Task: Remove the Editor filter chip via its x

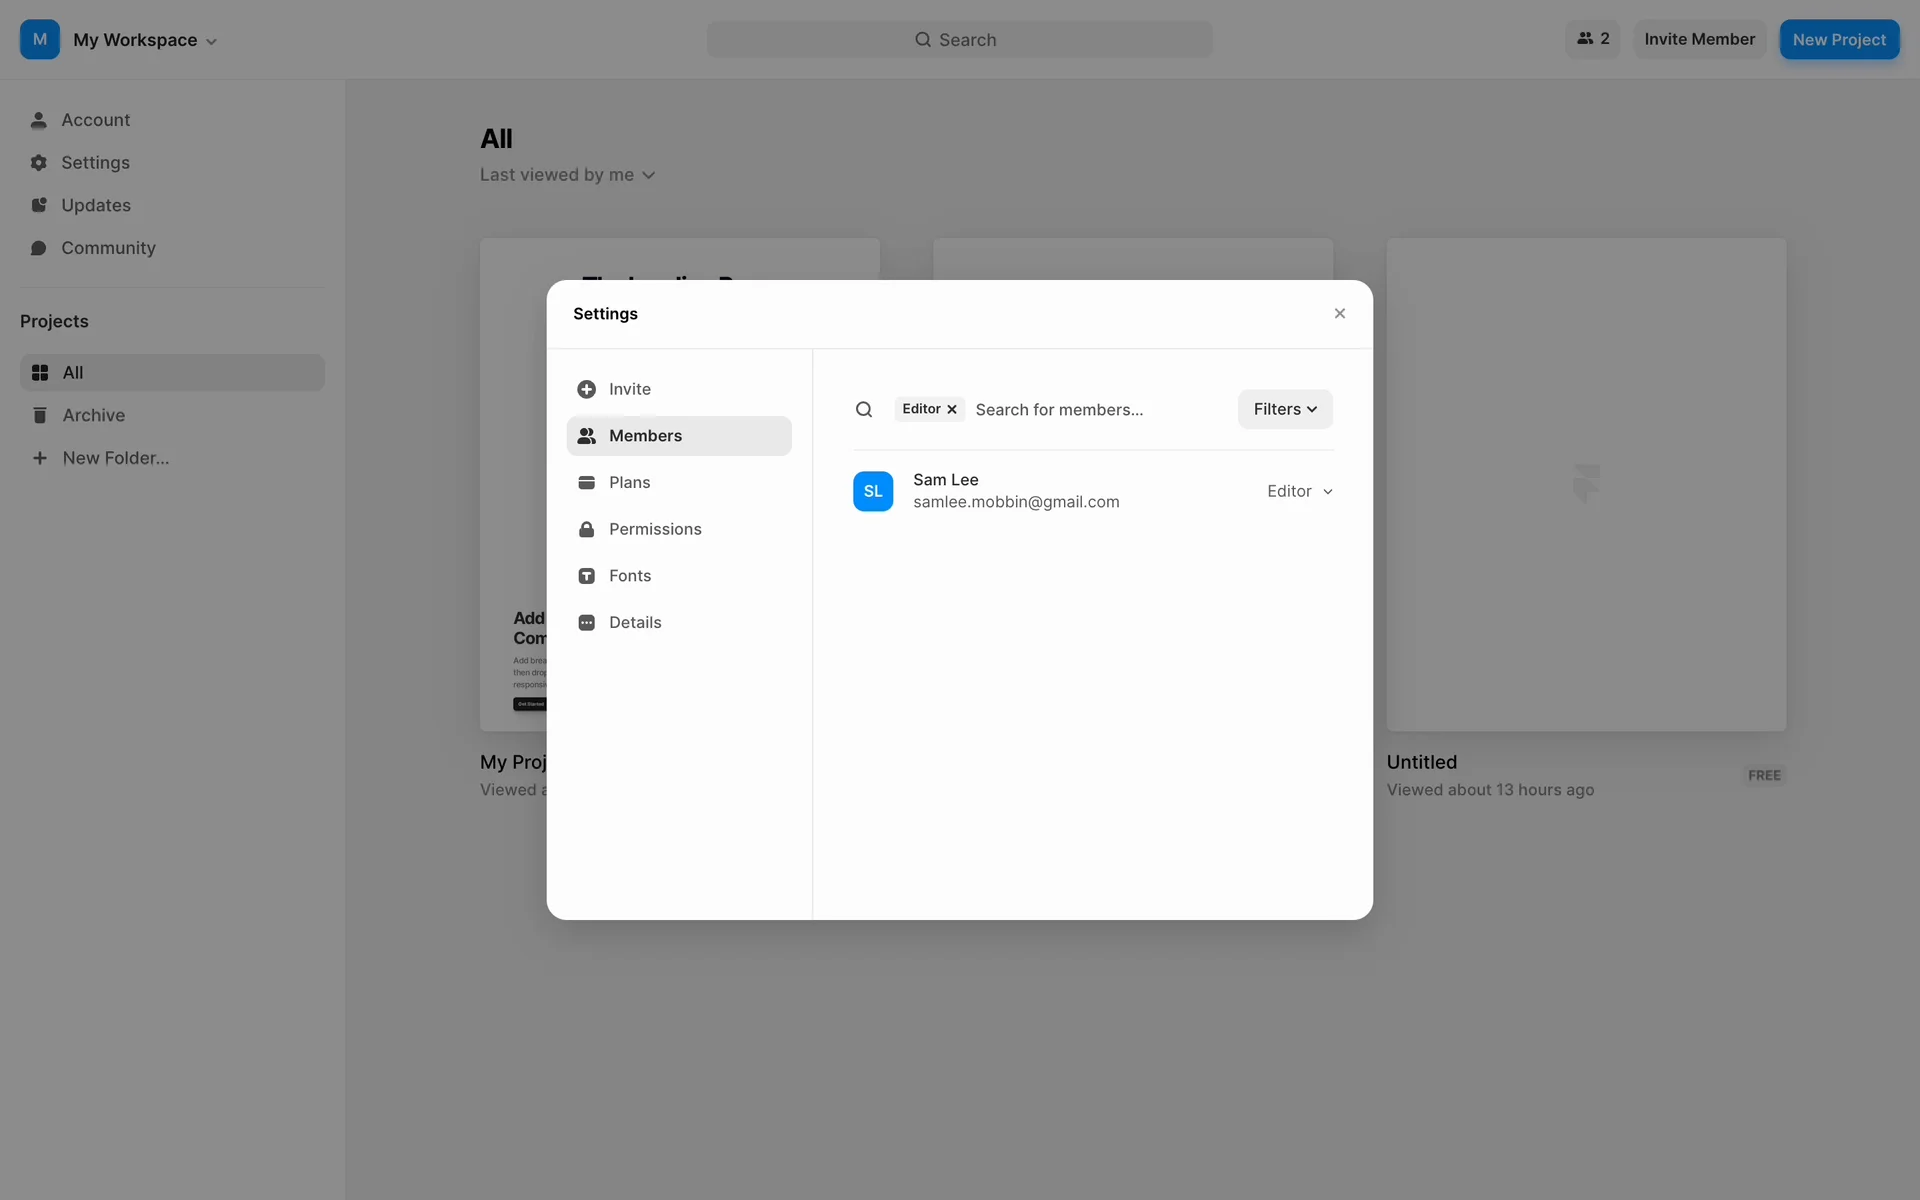Action: tap(952, 409)
